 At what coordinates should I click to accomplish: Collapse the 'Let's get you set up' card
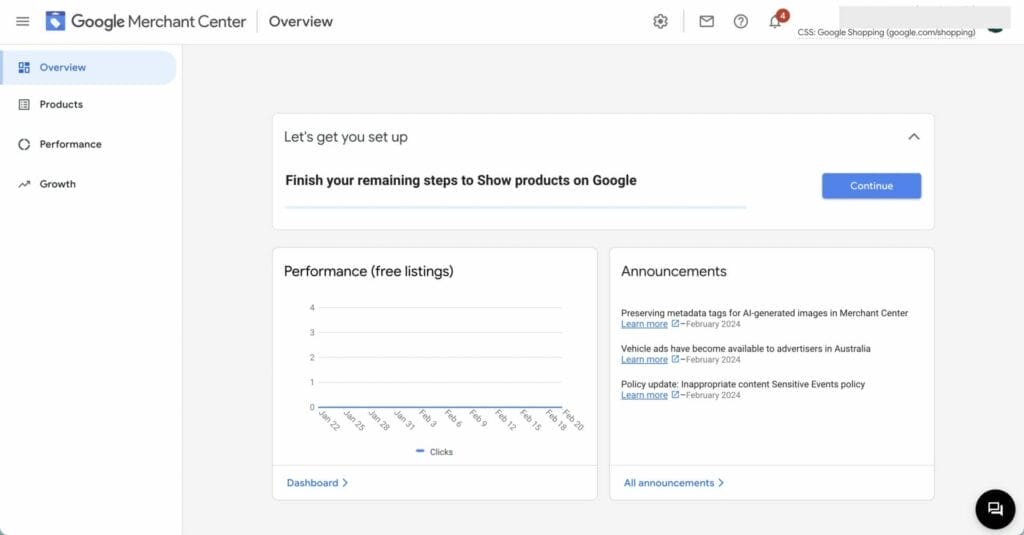(x=913, y=137)
